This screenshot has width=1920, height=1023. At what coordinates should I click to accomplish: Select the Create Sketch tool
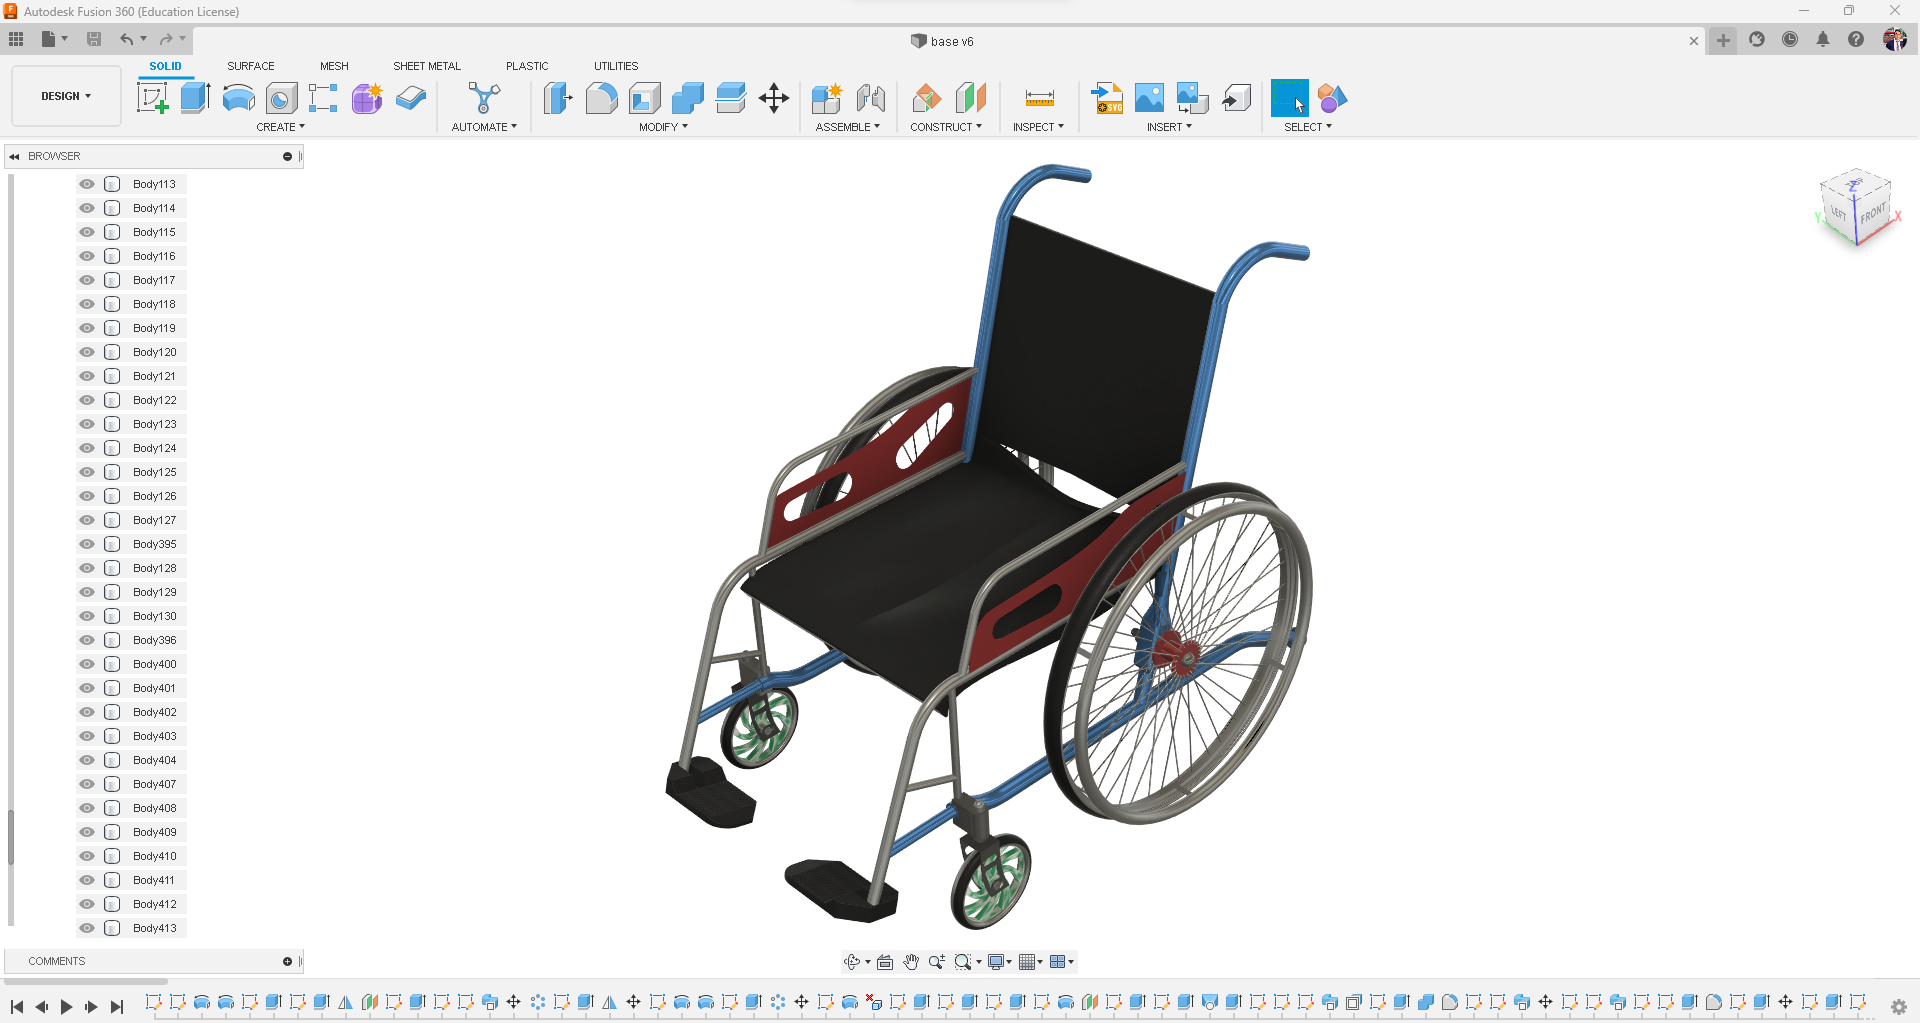pos(152,98)
